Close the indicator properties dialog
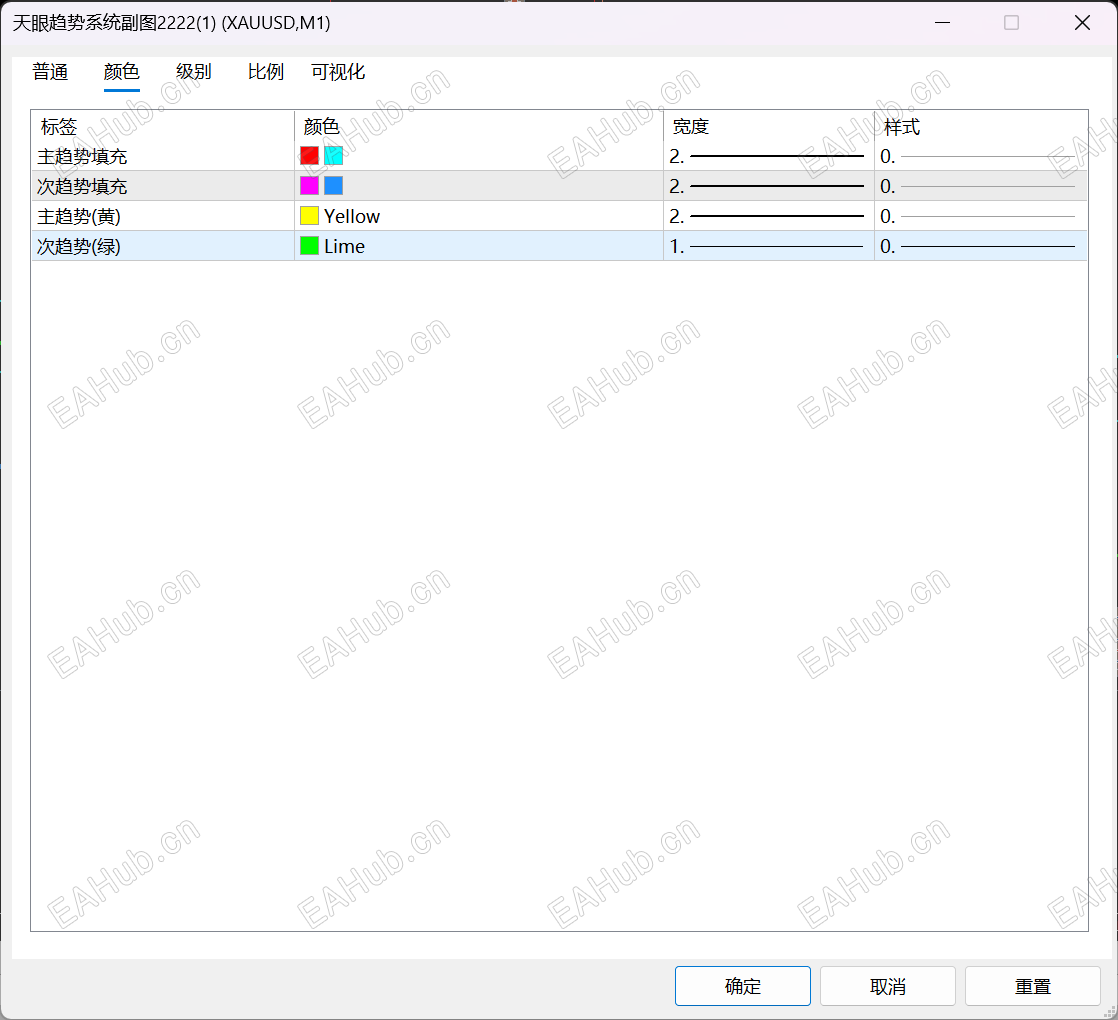 click(1082, 23)
